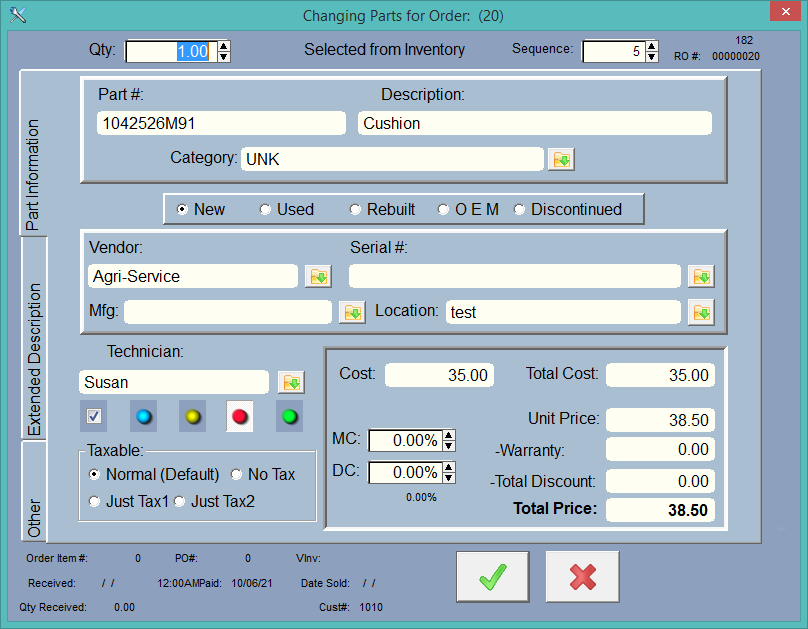Open the Location lookup folder icon
Viewport: 808px width, 629px height.
coord(701,312)
